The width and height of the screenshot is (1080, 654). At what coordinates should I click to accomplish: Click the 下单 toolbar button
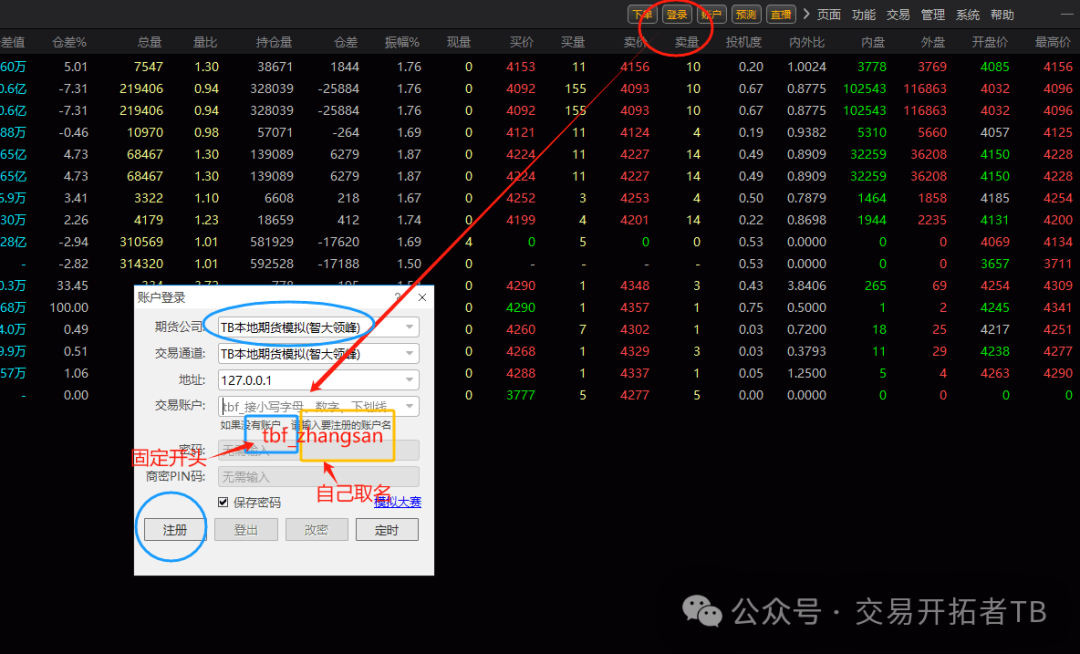coord(642,14)
